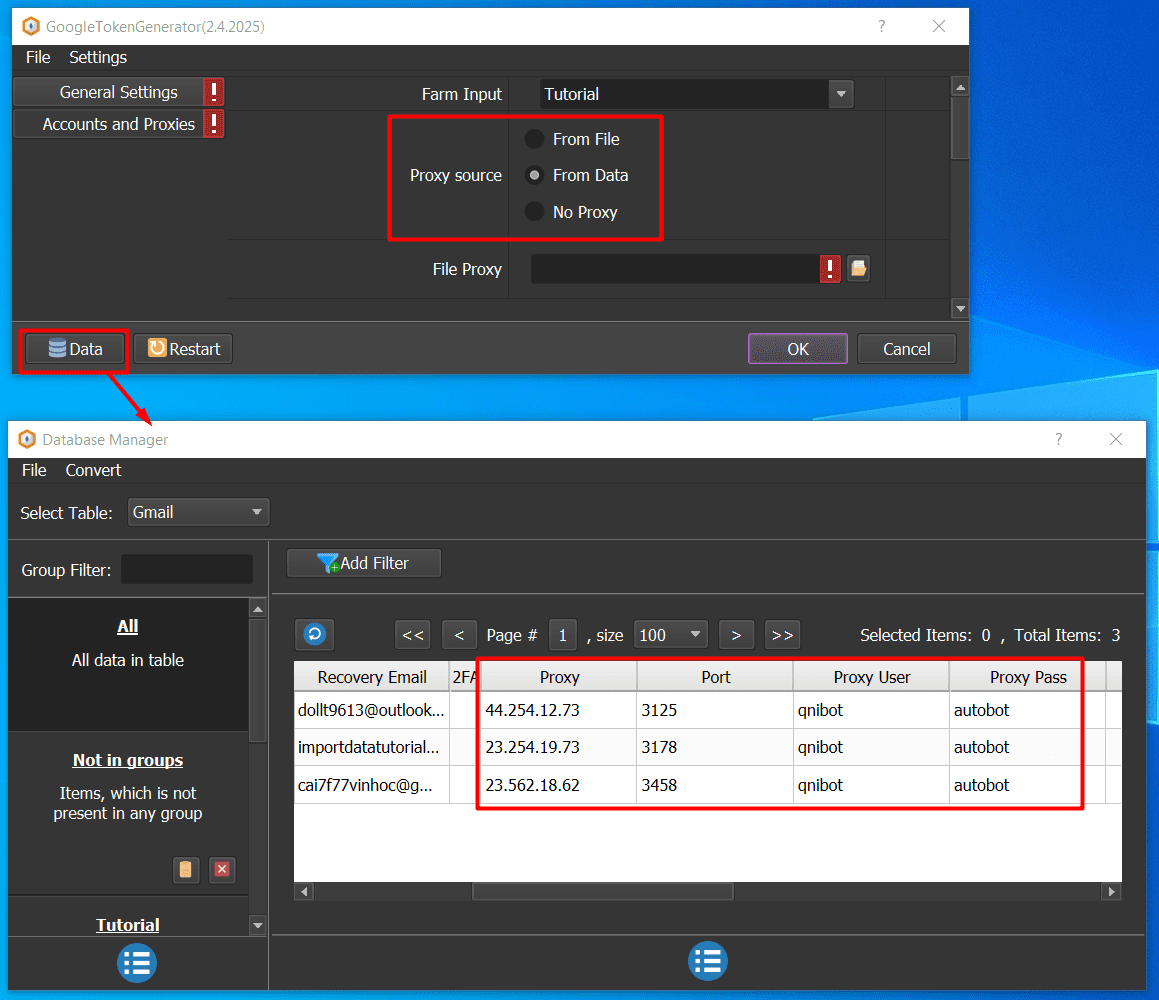Click the group list menu round icon

[137, 963]
